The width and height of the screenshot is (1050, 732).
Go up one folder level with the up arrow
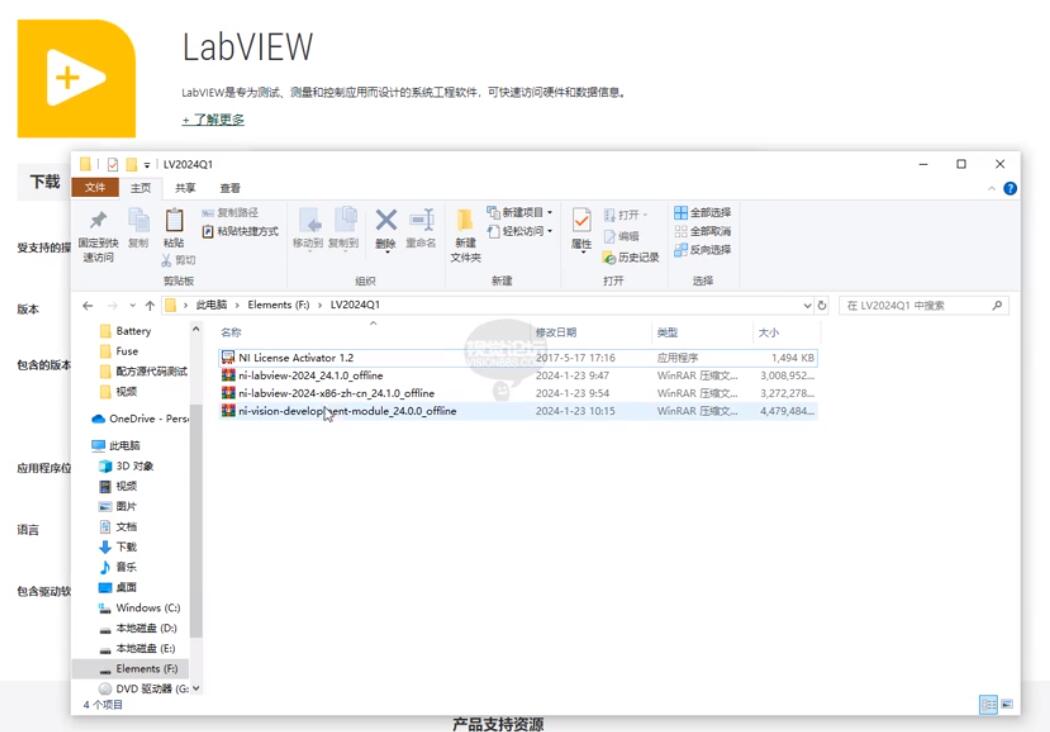pos(150,305)
